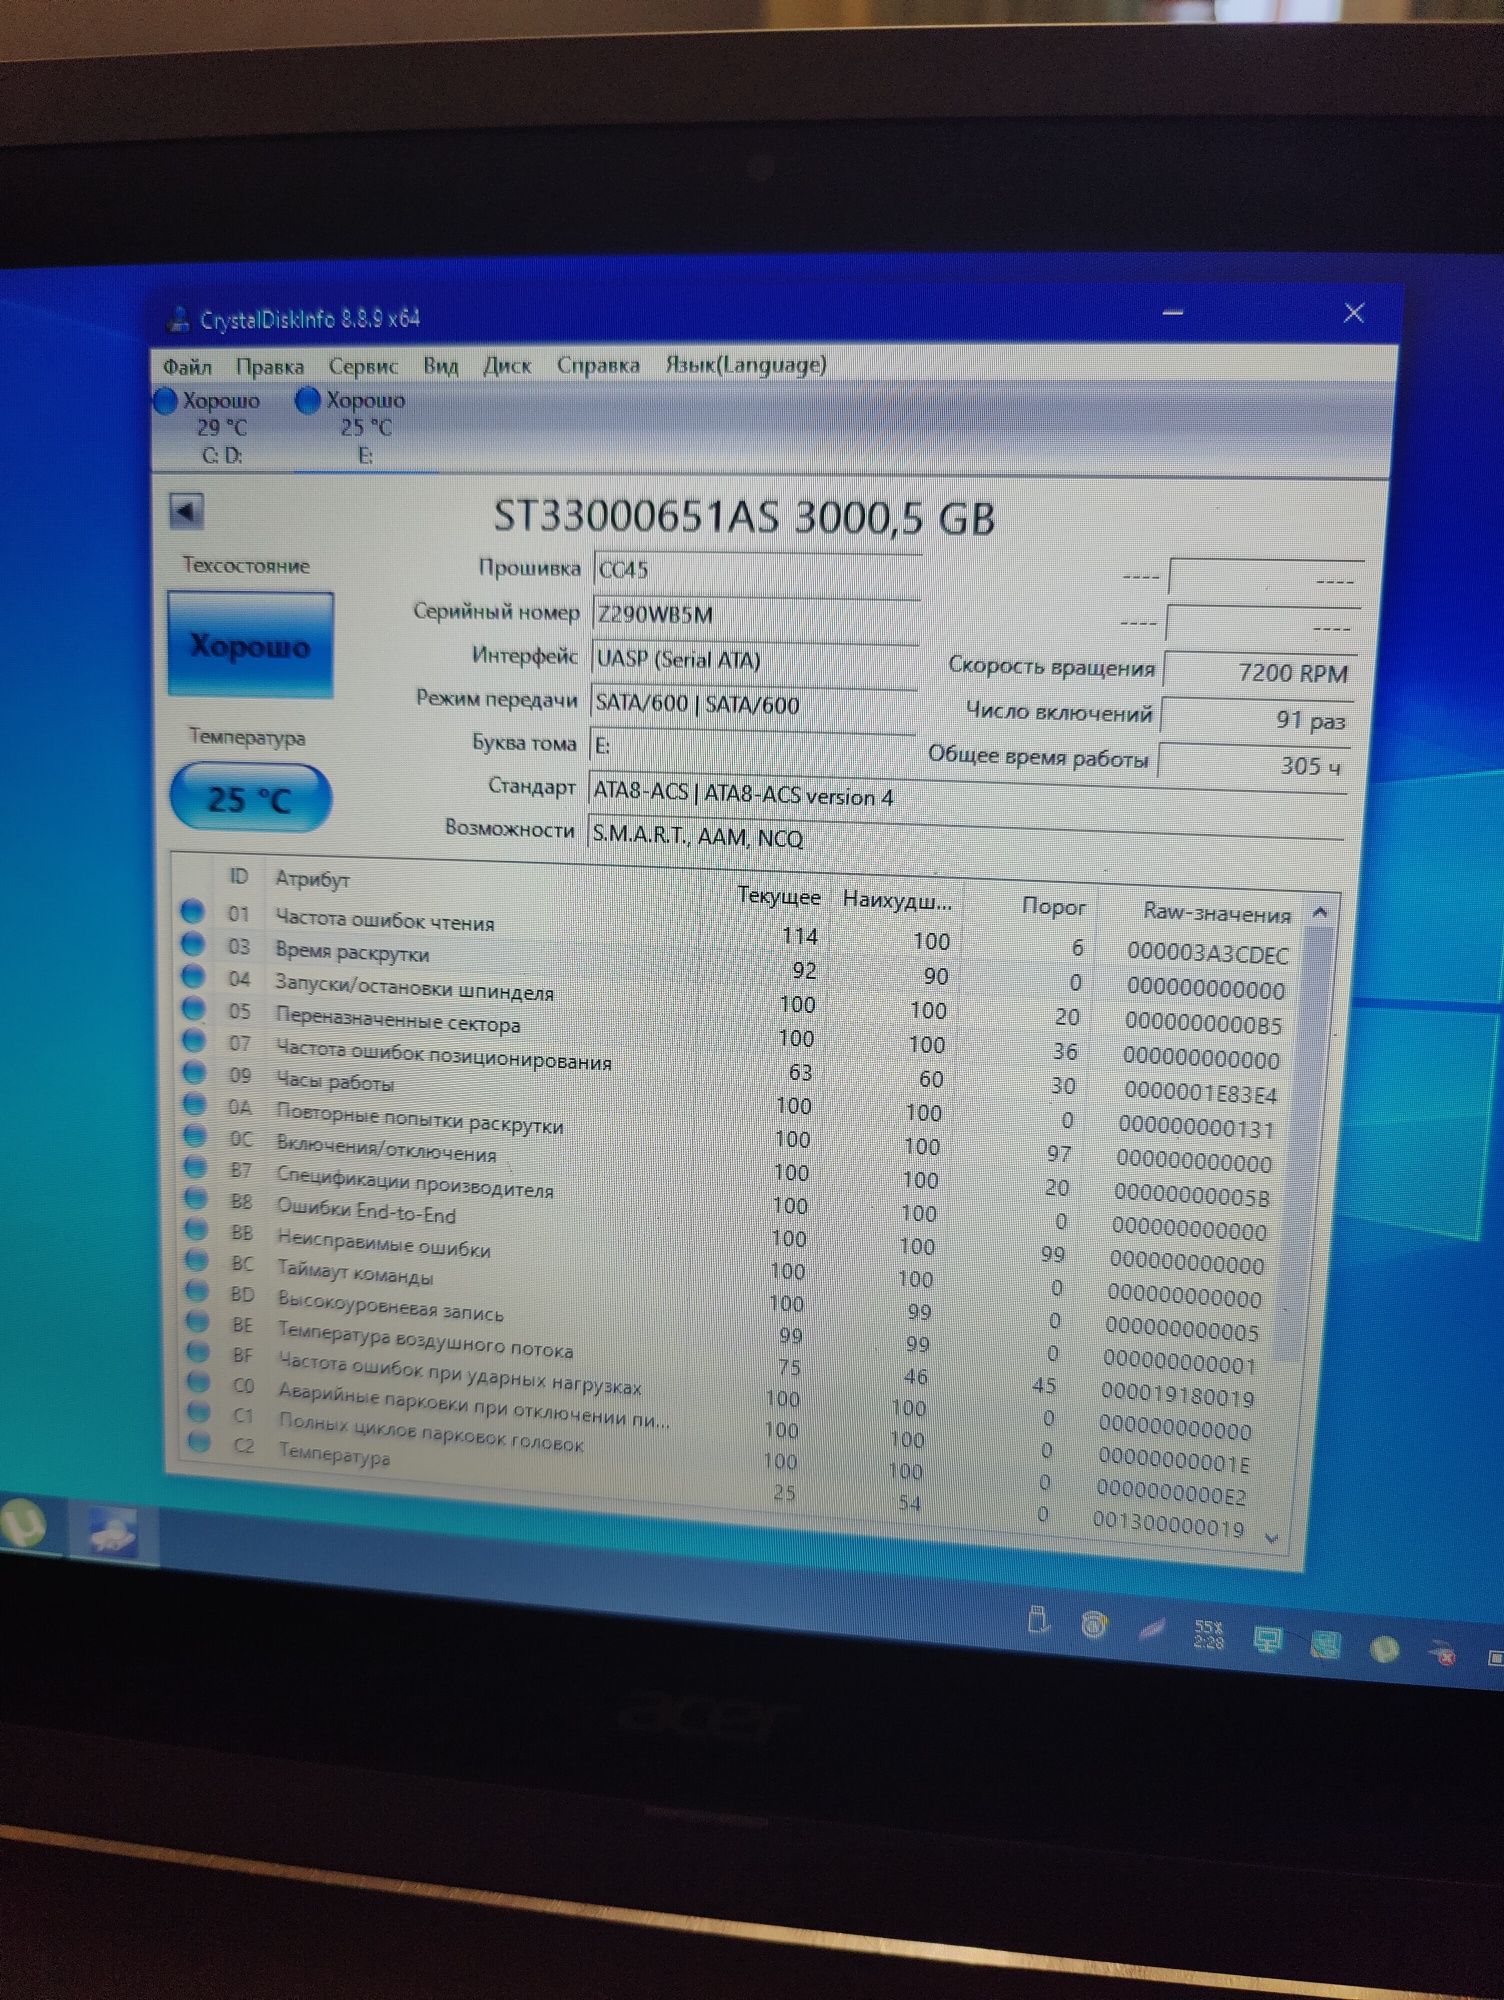The width and height of the screenshot is (1504, 2000).
Task: Click the Порог column header
Action: click(1053, 906)
